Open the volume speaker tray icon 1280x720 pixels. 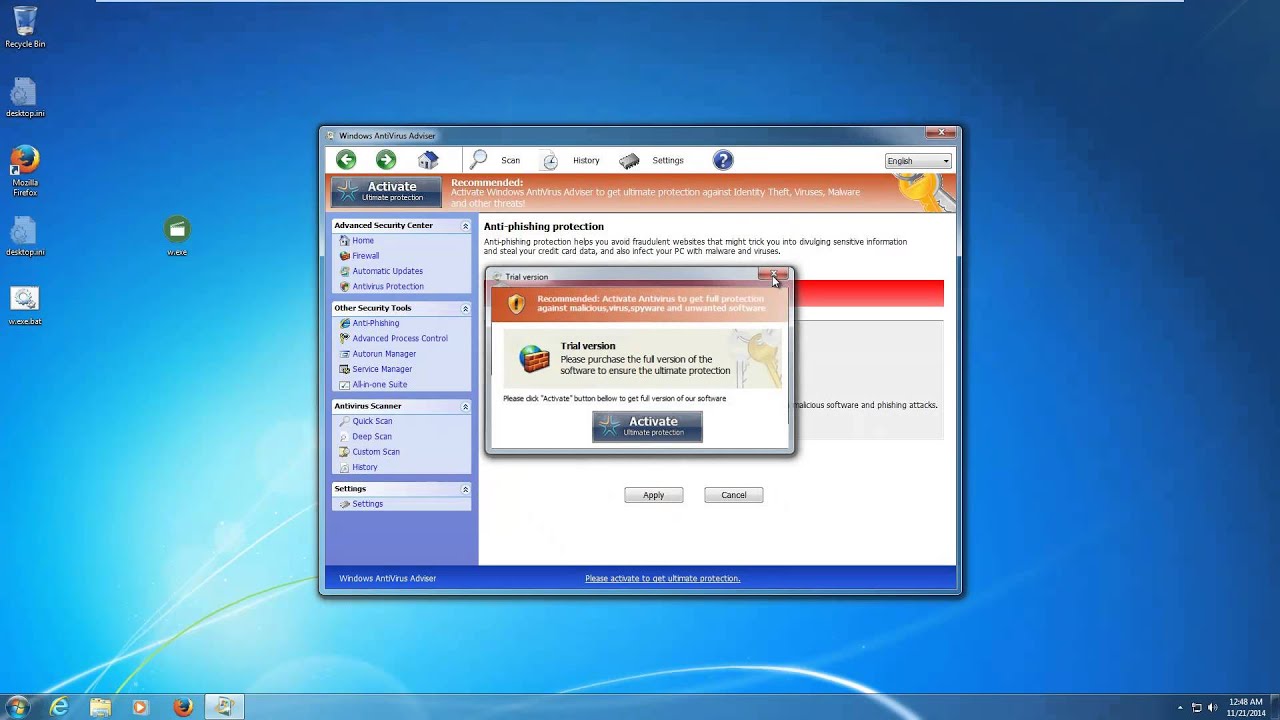click(x=1213, y=707)
